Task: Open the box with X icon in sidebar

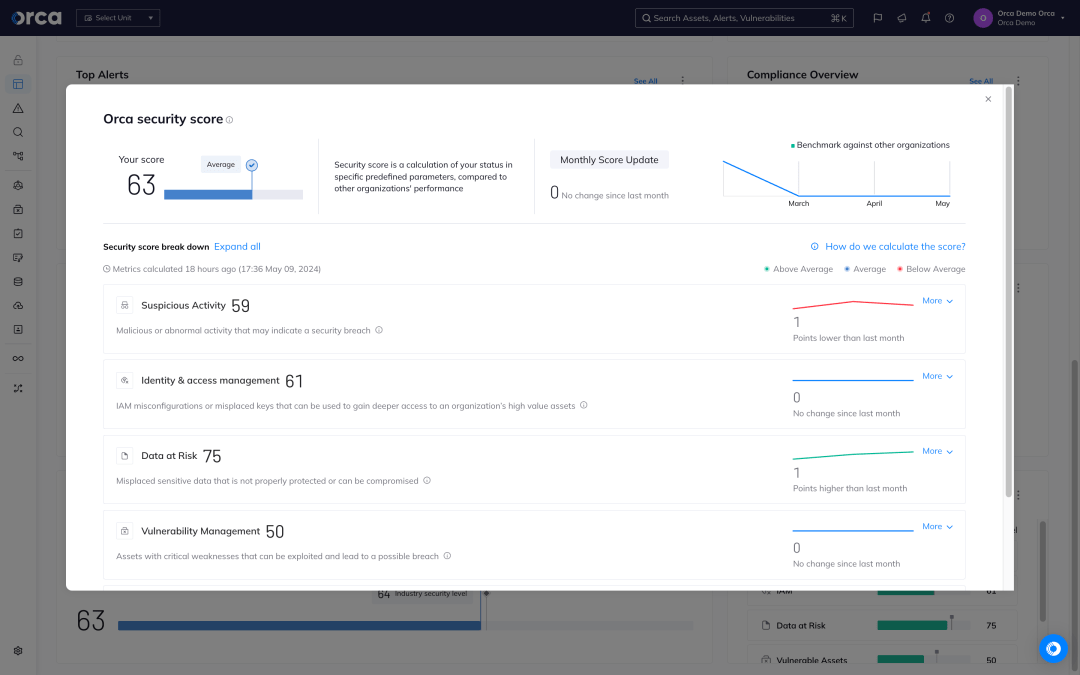Action: click(x=18, y=209)
